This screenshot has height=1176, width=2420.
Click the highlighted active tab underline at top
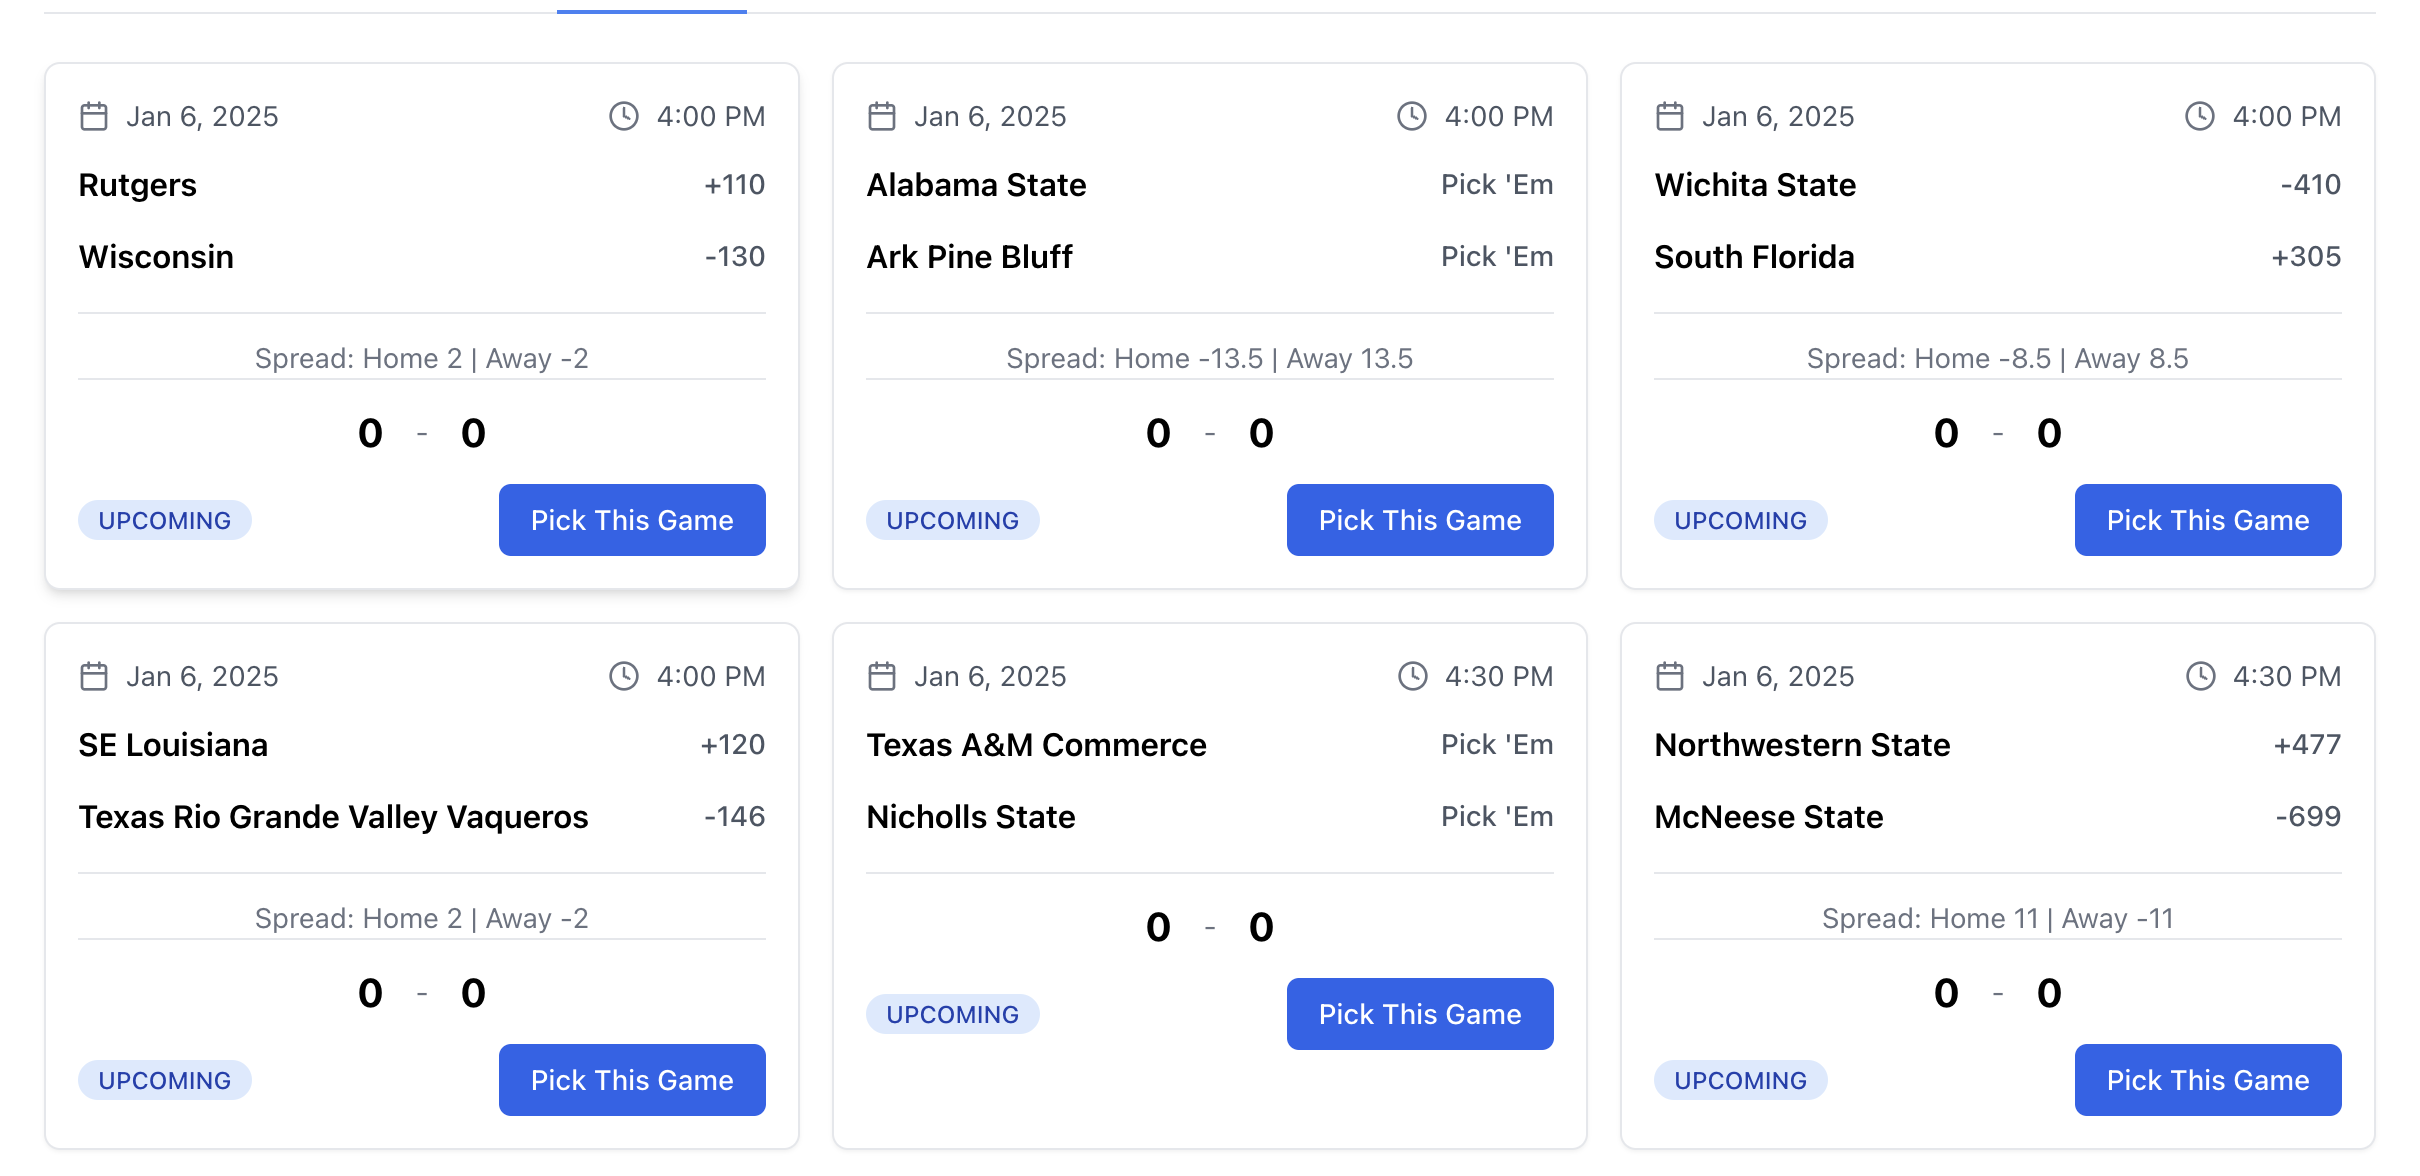652,11
